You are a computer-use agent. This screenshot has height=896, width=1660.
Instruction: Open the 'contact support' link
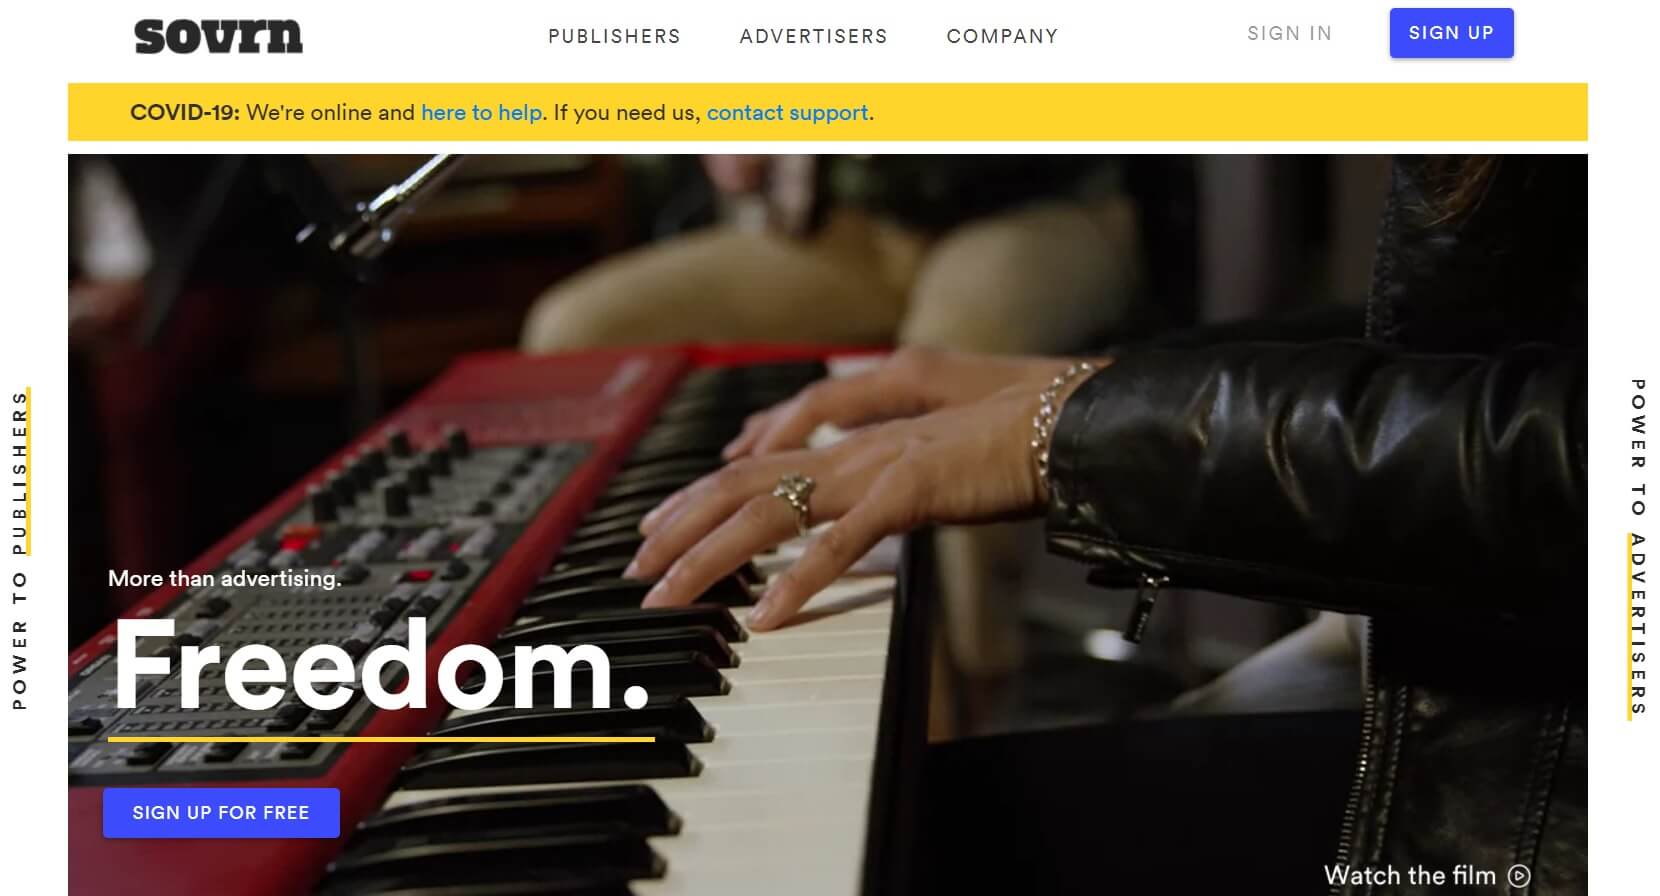coord(787,113)
